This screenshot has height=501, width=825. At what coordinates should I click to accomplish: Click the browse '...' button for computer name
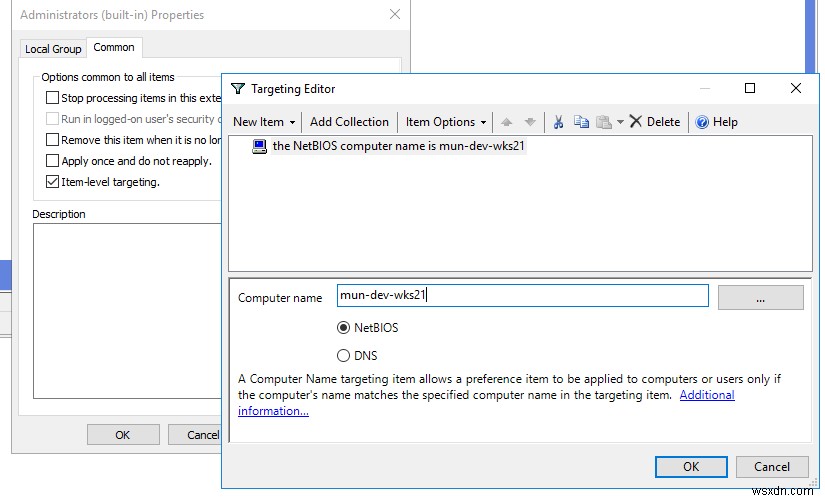760,298
